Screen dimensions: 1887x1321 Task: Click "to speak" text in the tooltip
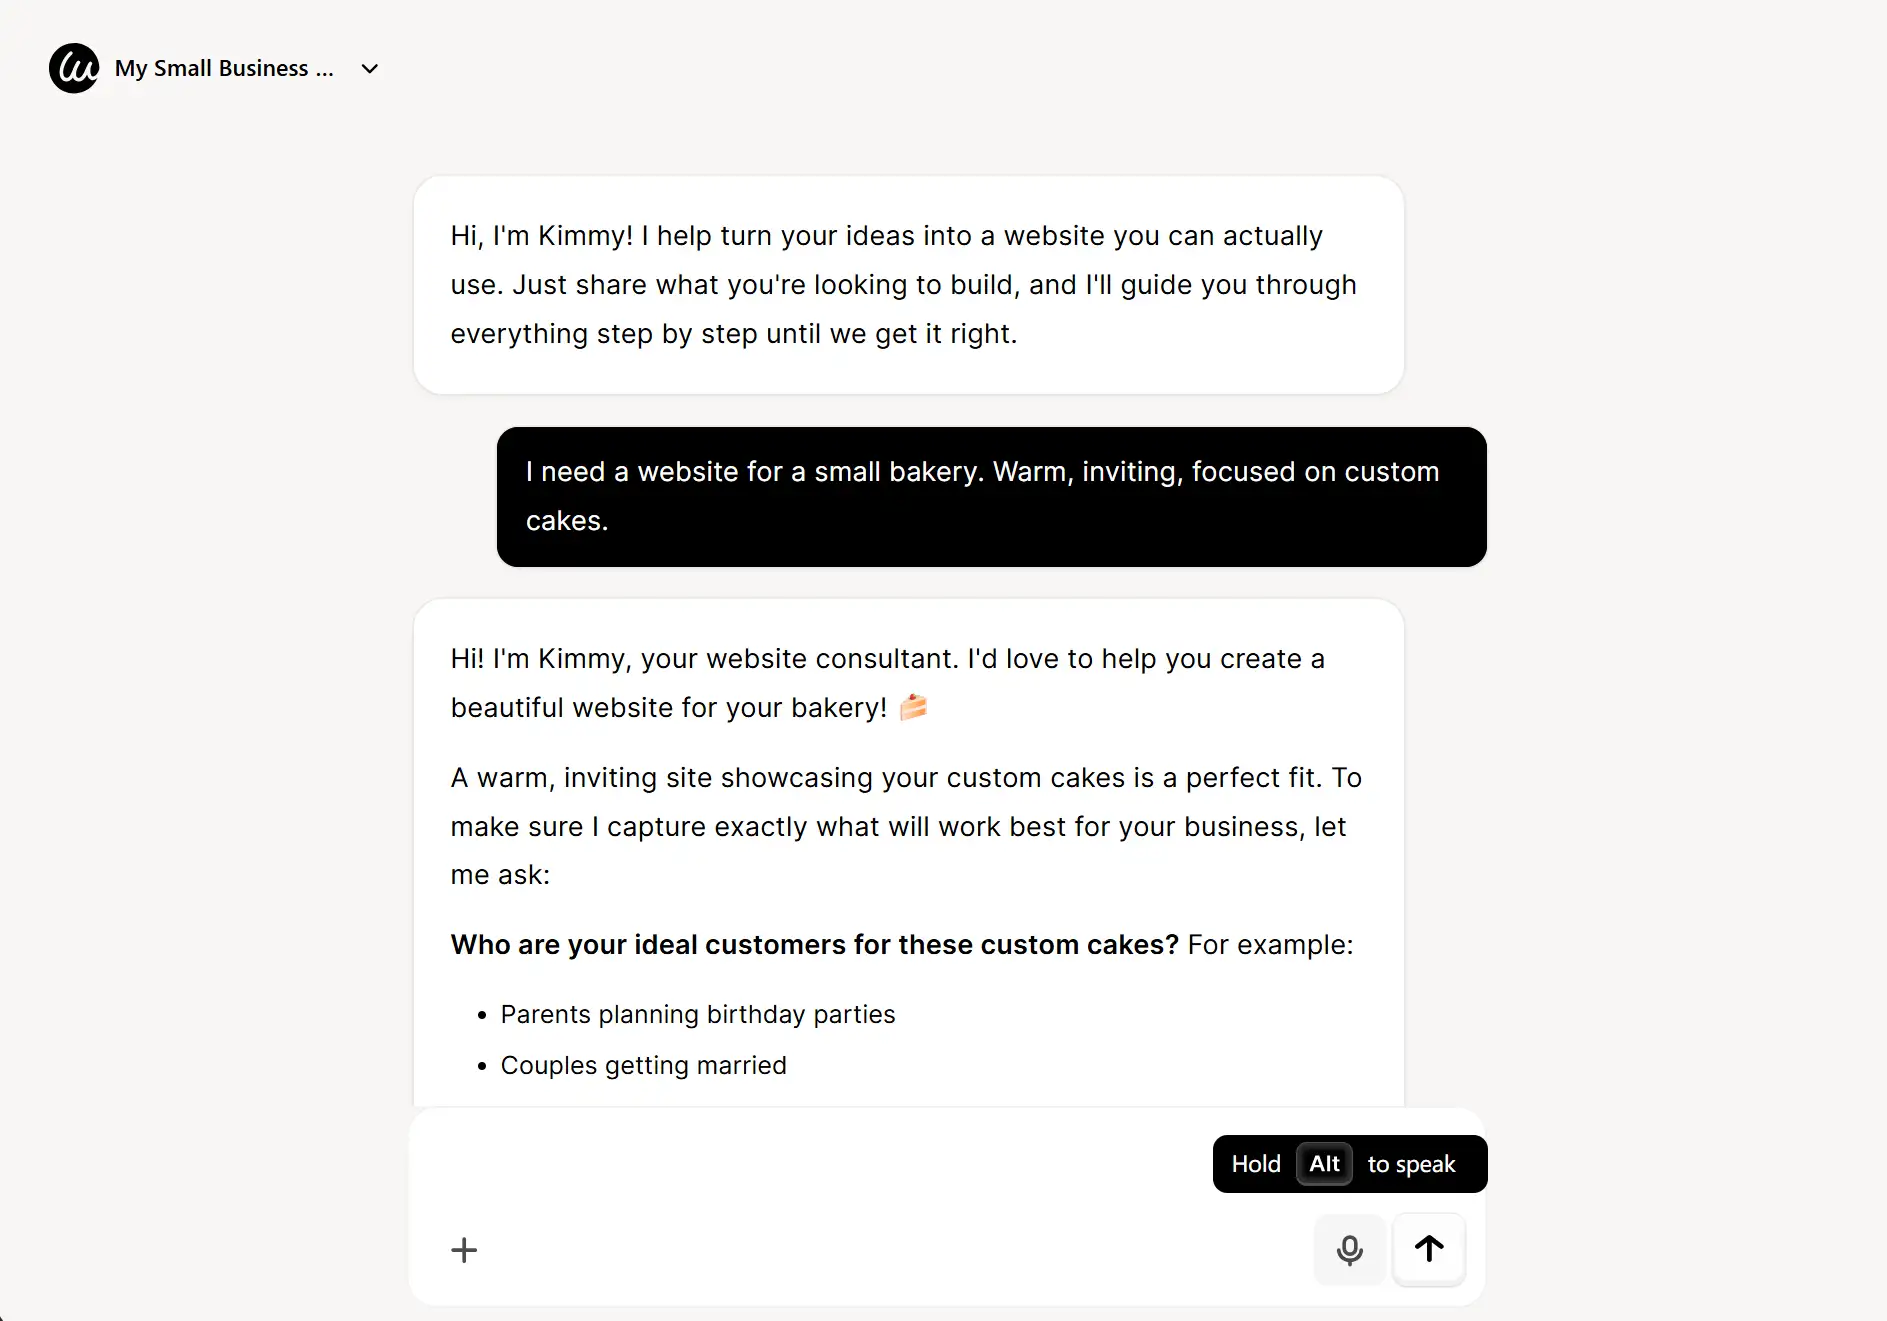point(1411,1164)
